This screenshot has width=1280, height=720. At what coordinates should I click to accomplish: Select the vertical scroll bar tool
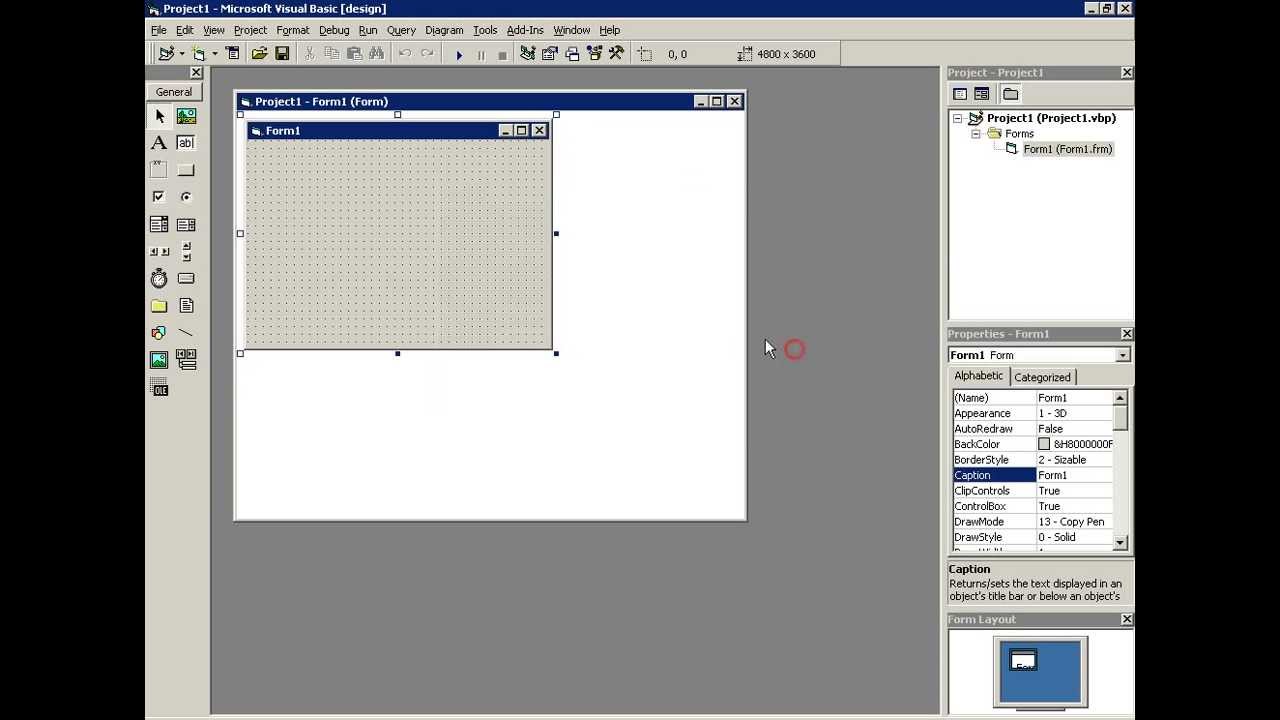[x=186, y=251]
